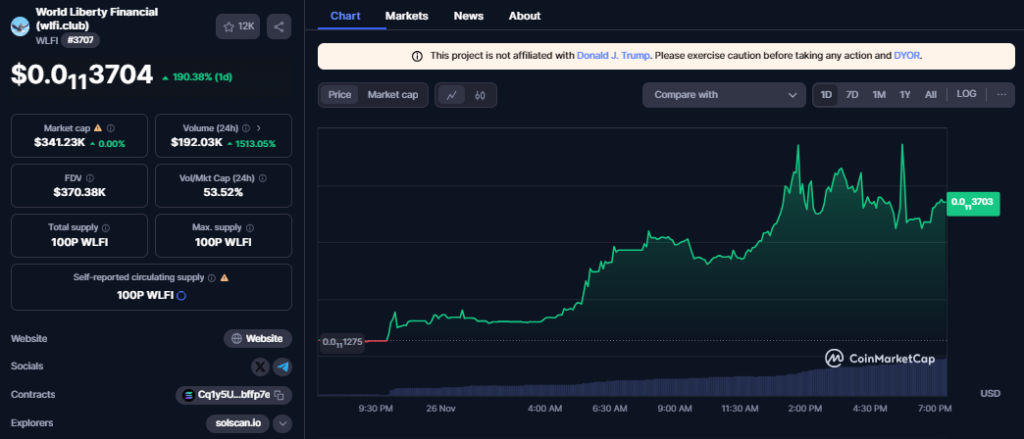Screen dimensions: 1024x439
Task: Open the News tab
Action: pos(468,16)
